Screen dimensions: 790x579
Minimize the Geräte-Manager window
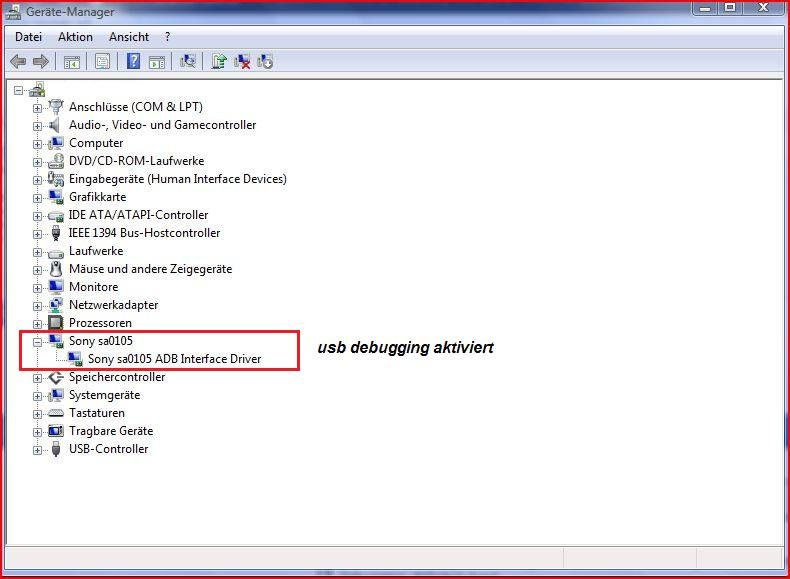pos(705,8)
